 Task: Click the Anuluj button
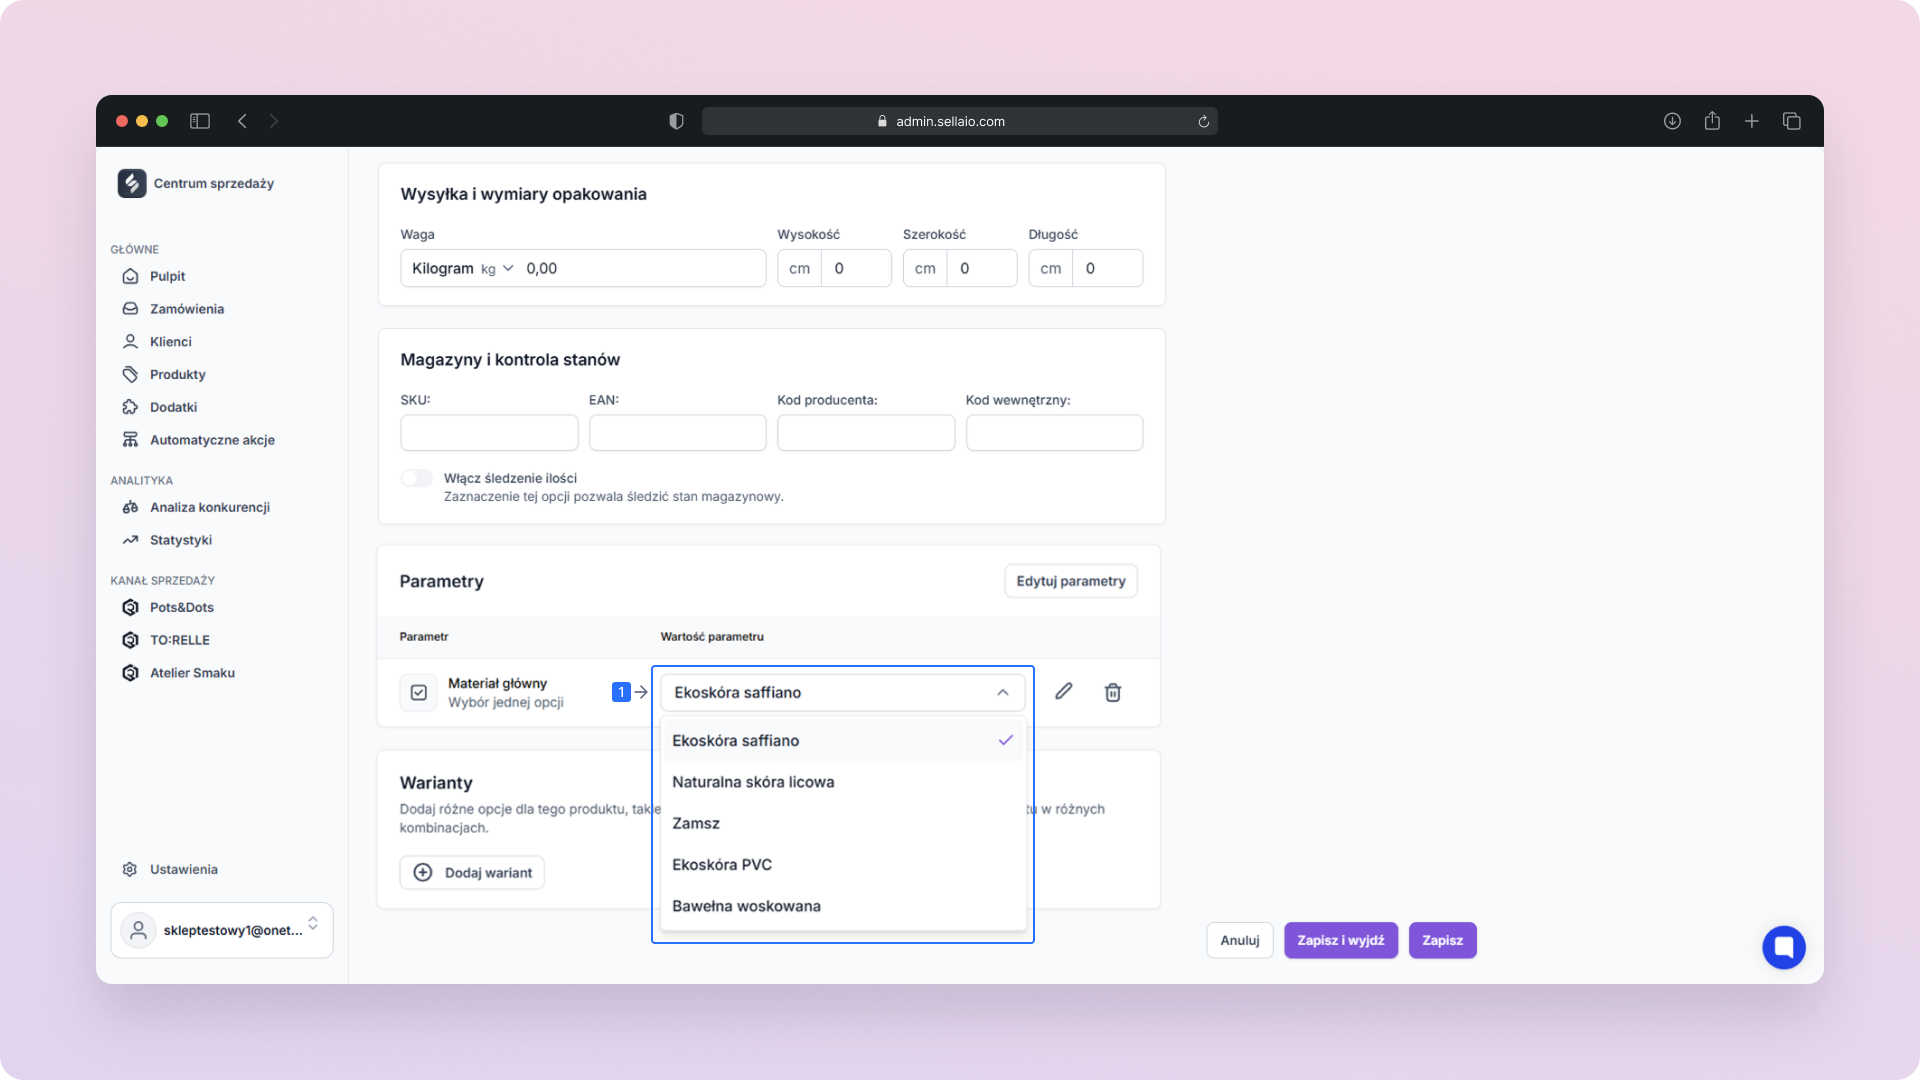1240,940
